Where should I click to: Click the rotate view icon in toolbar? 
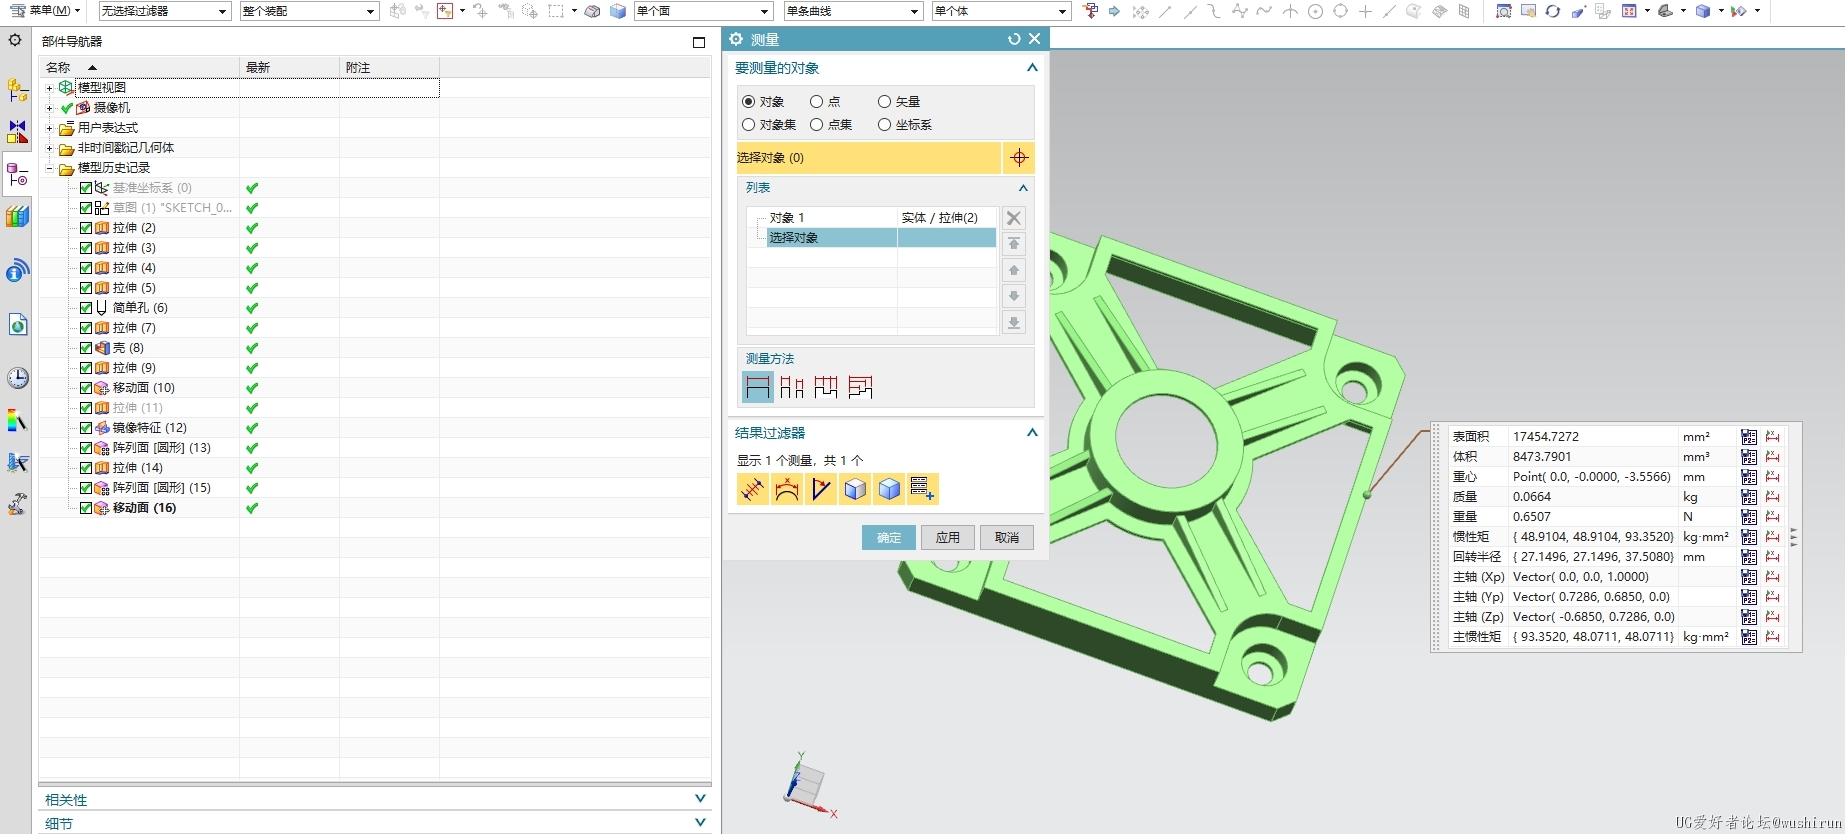tap(1553, 11)
